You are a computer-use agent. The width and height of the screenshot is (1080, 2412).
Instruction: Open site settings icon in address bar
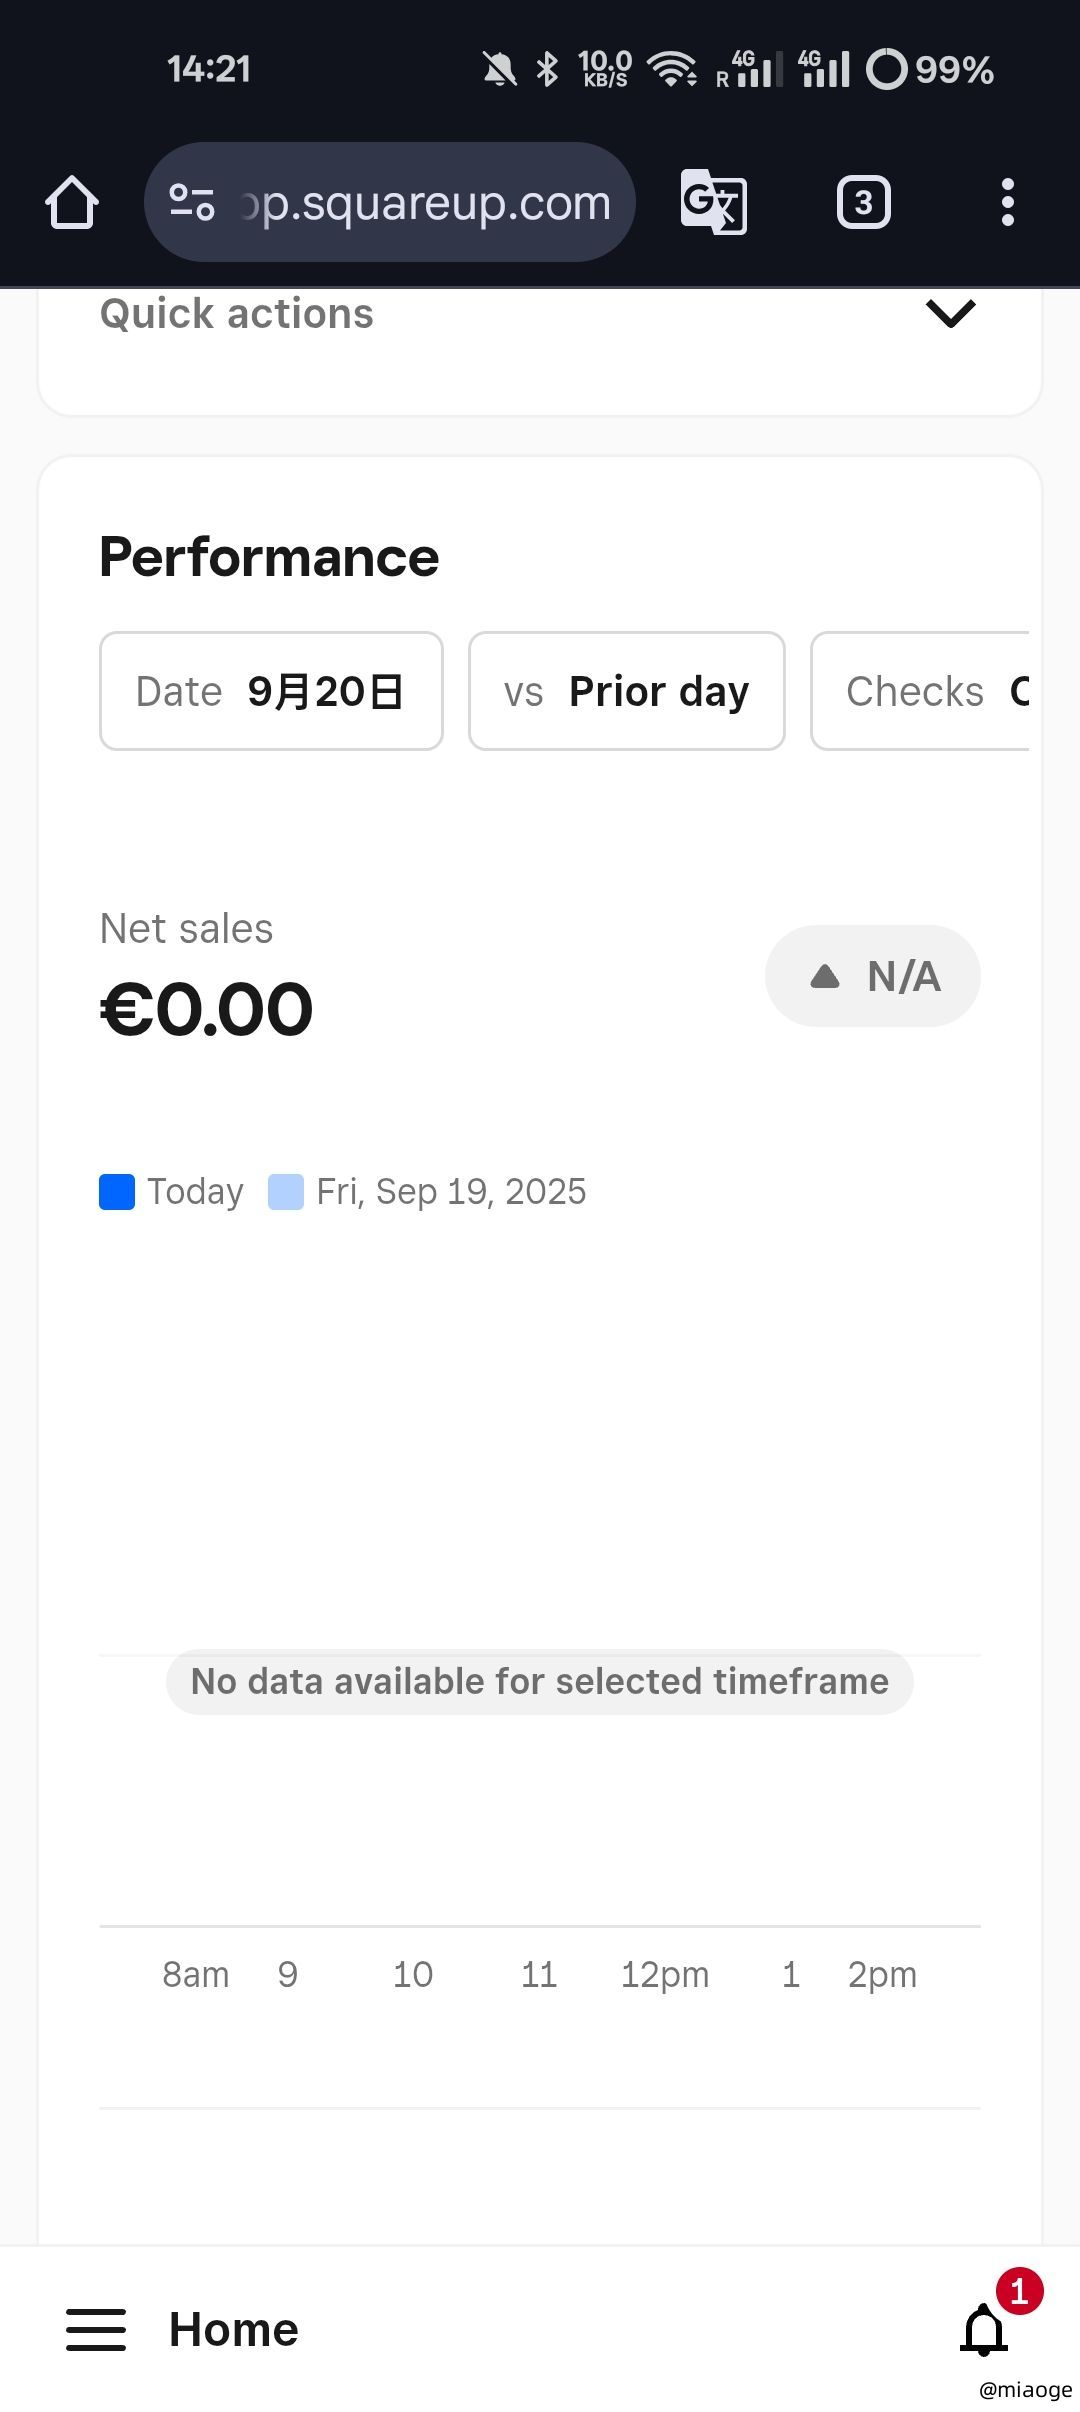[191, 203]
